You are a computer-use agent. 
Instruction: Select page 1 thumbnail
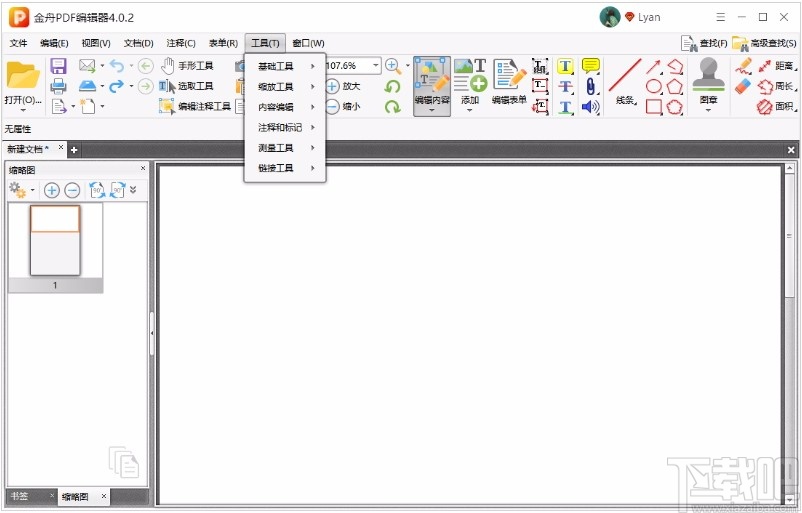pos(55,240)
